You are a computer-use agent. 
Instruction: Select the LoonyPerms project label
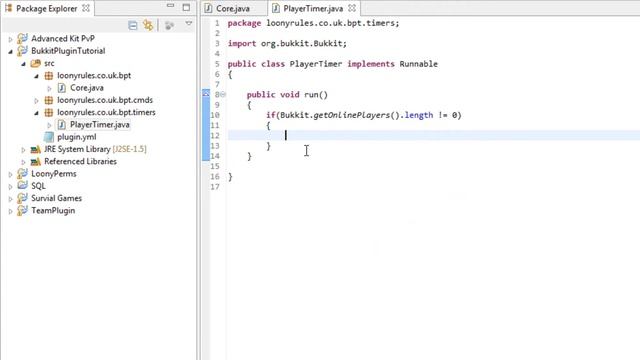point(53,173)
